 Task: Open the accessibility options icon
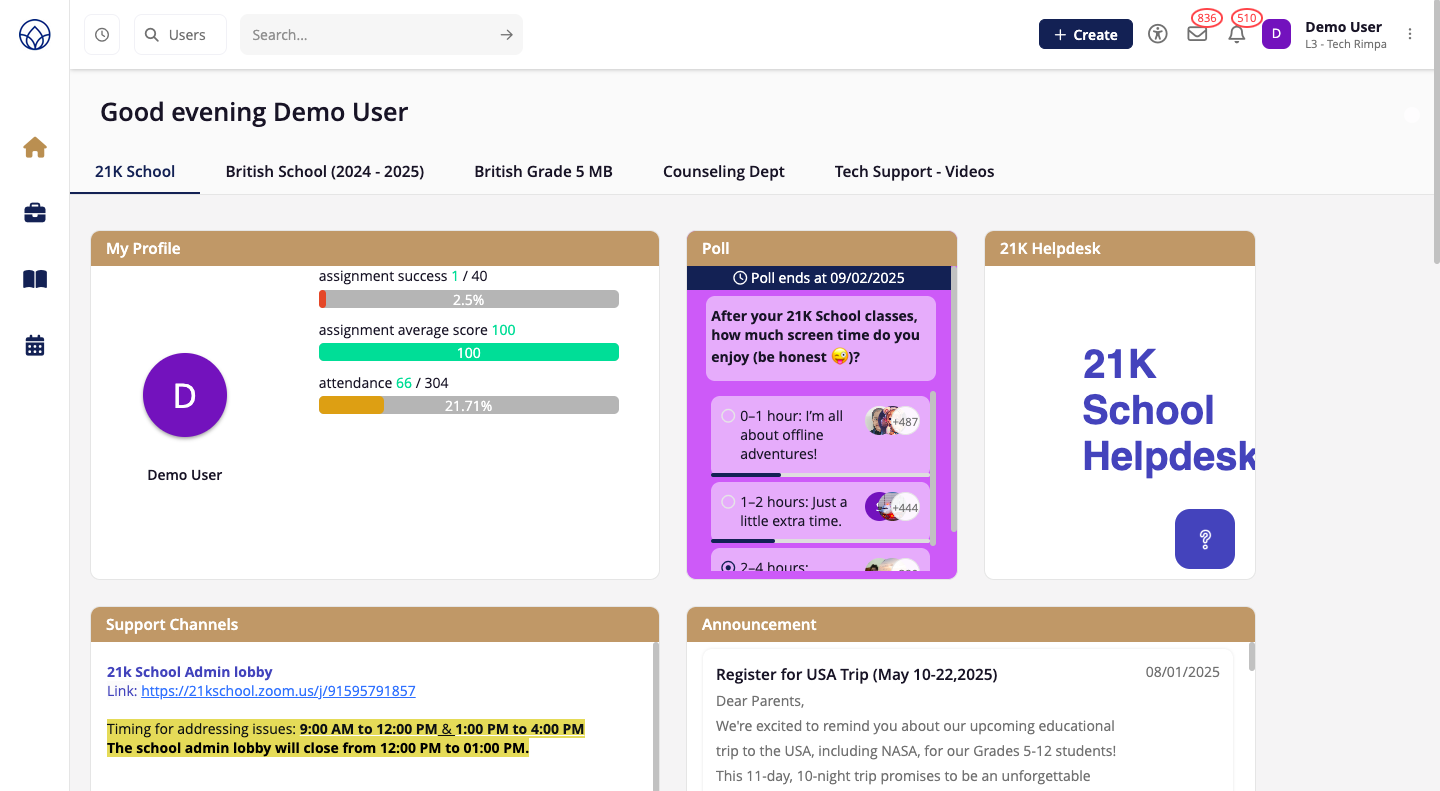(1158, 34)
